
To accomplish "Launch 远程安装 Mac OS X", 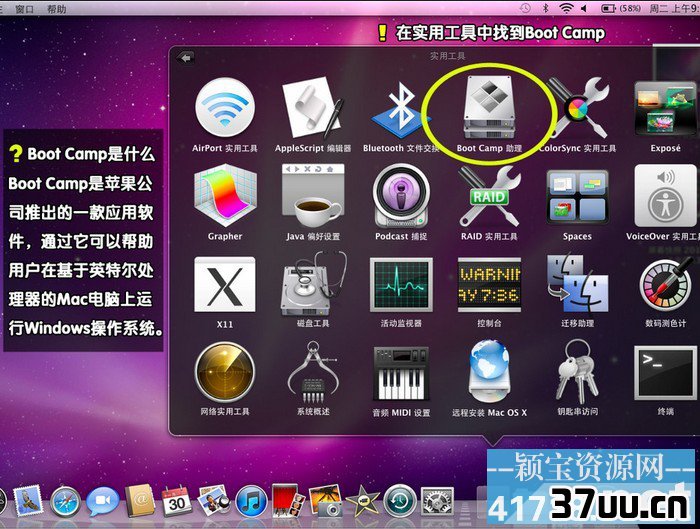I will pos(489,372).
